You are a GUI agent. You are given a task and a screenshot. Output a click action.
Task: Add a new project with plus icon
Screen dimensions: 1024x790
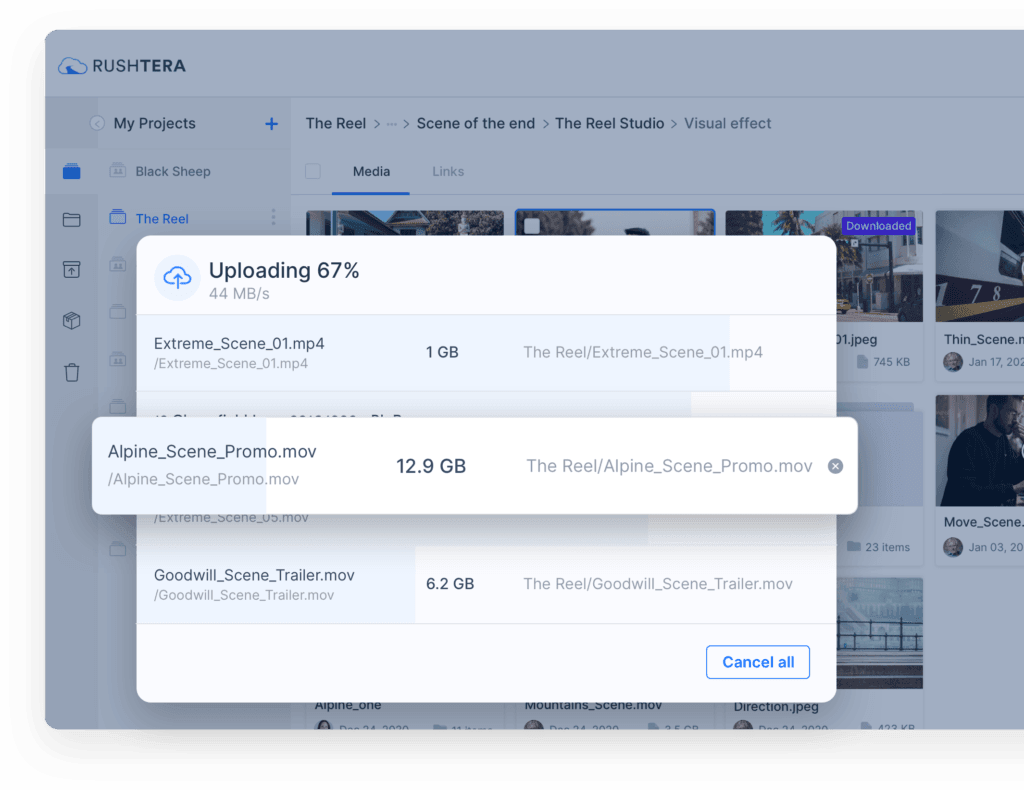(x=271, y=123)
